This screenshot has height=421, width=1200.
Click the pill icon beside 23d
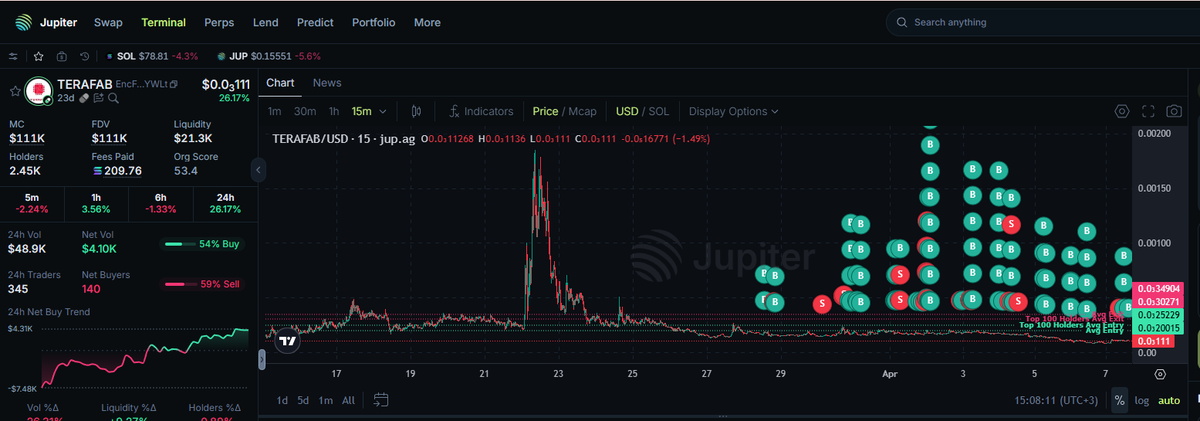click(86, 98)
